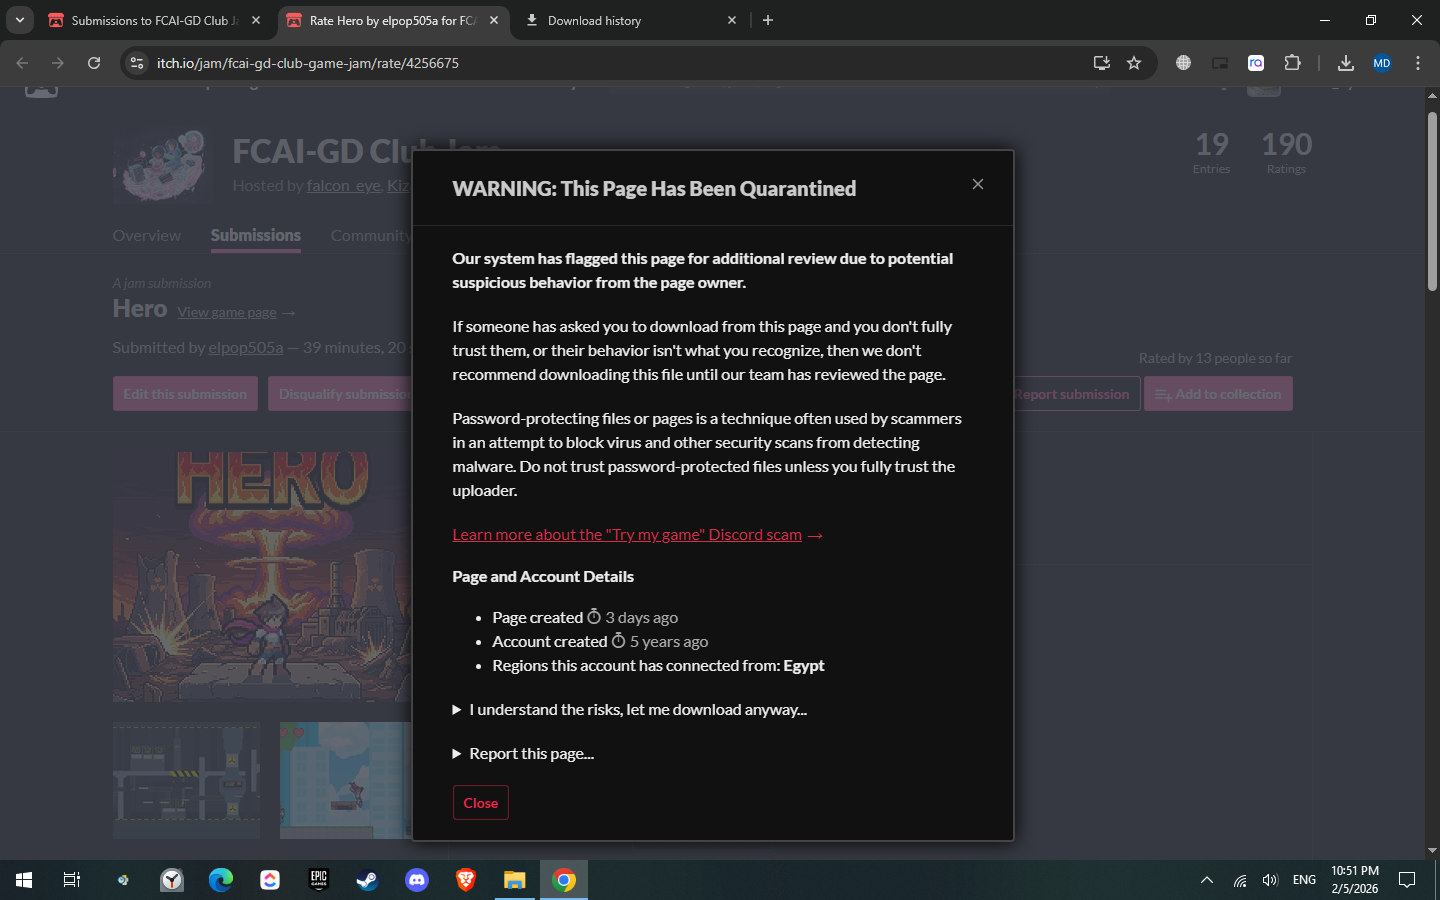Click the 'Edit this submission' button

[x=185, y=394]
